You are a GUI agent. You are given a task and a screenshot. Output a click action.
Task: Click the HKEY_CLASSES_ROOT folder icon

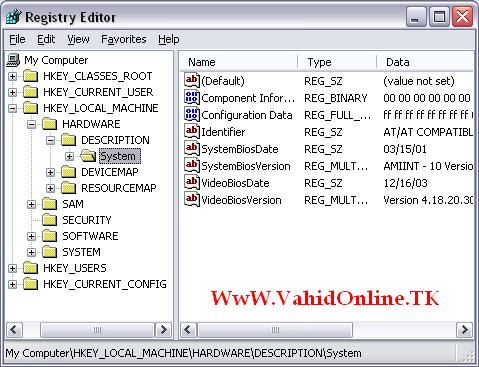click(31, 76)
